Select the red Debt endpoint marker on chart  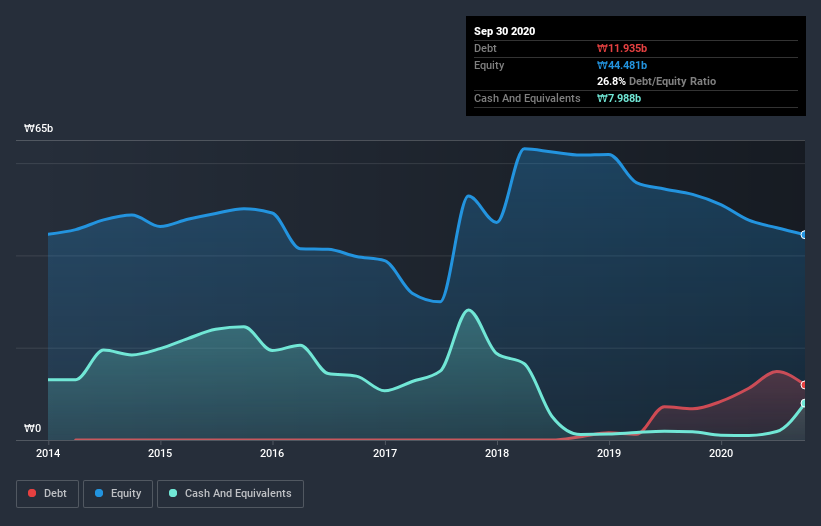point(804,385)
